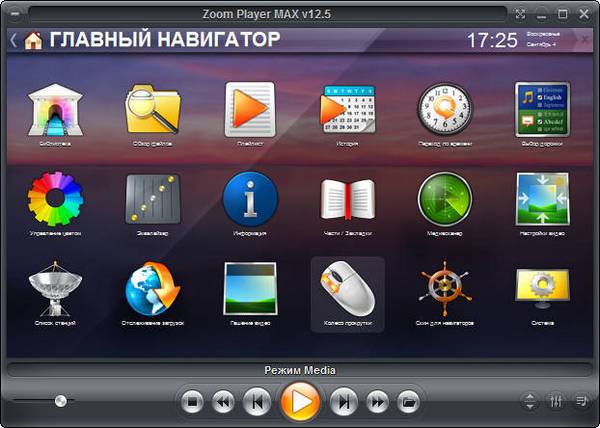Screen dimensions: 600x428
Task: Open the Library temple icon
Action: [x=55, y=110]
